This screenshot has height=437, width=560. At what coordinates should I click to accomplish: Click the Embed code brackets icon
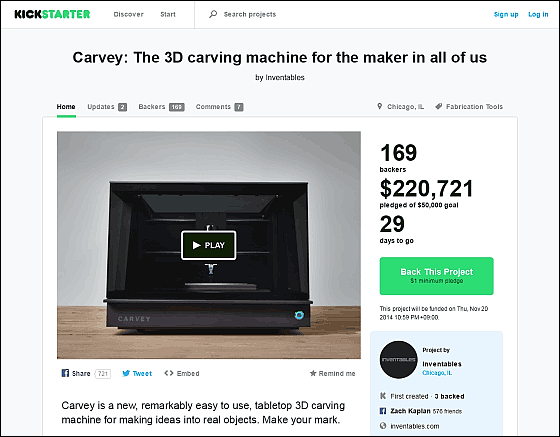click(x=169, y=373)
